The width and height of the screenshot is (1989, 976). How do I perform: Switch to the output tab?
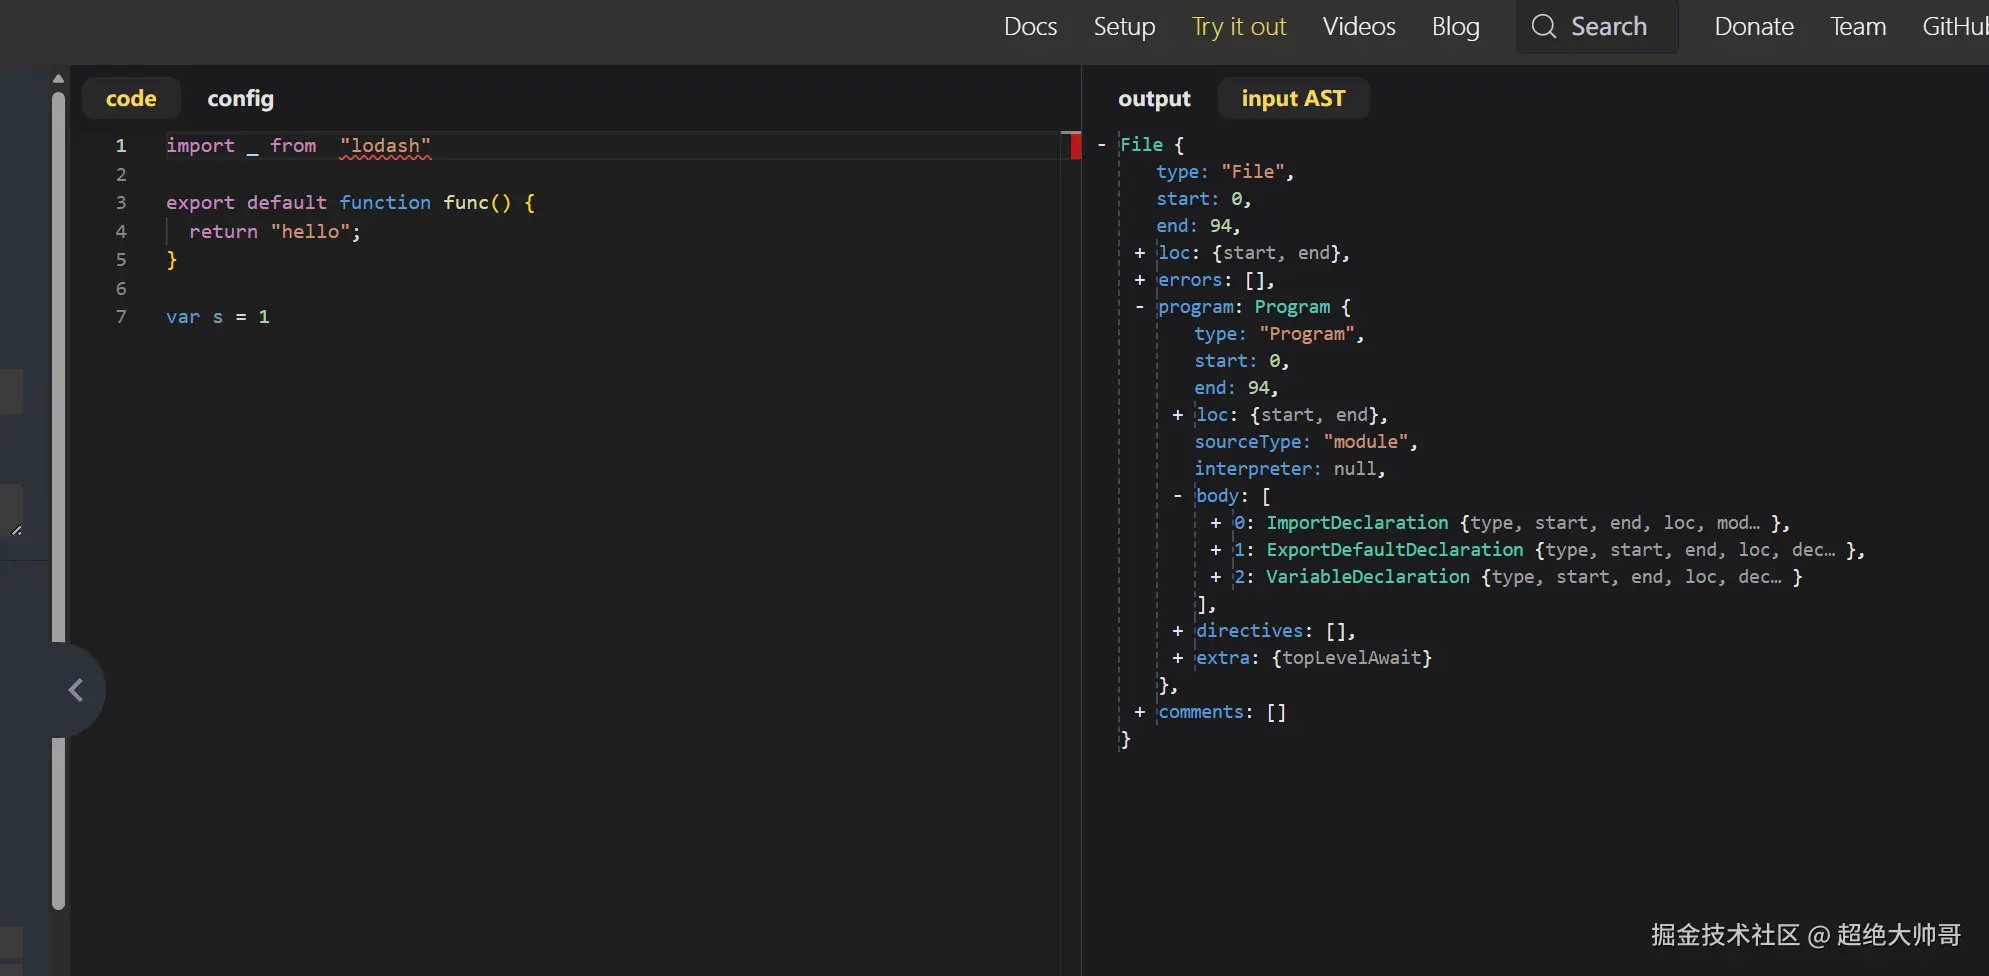click(1154, 98)
